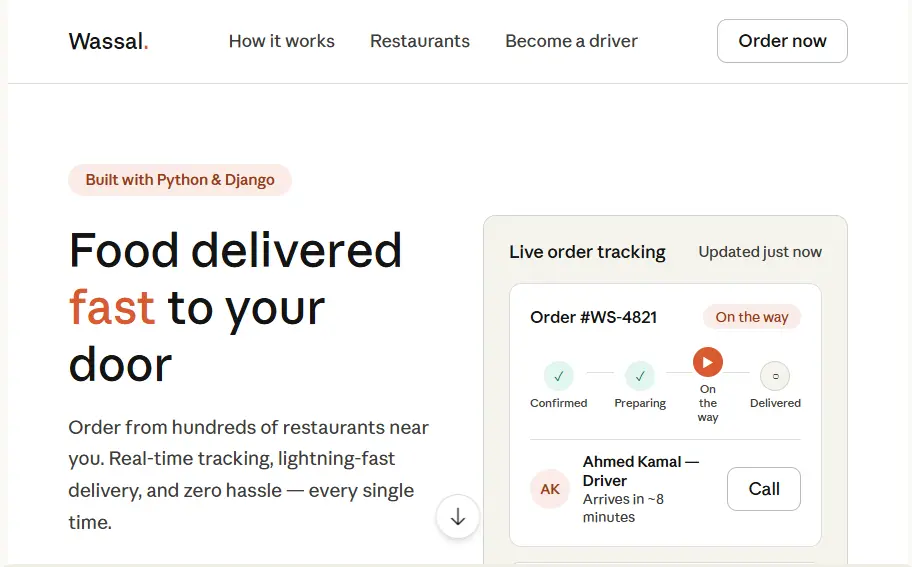Open the How it works page
This screenshot has height=567, width=912.
click(x=282, y=41)
